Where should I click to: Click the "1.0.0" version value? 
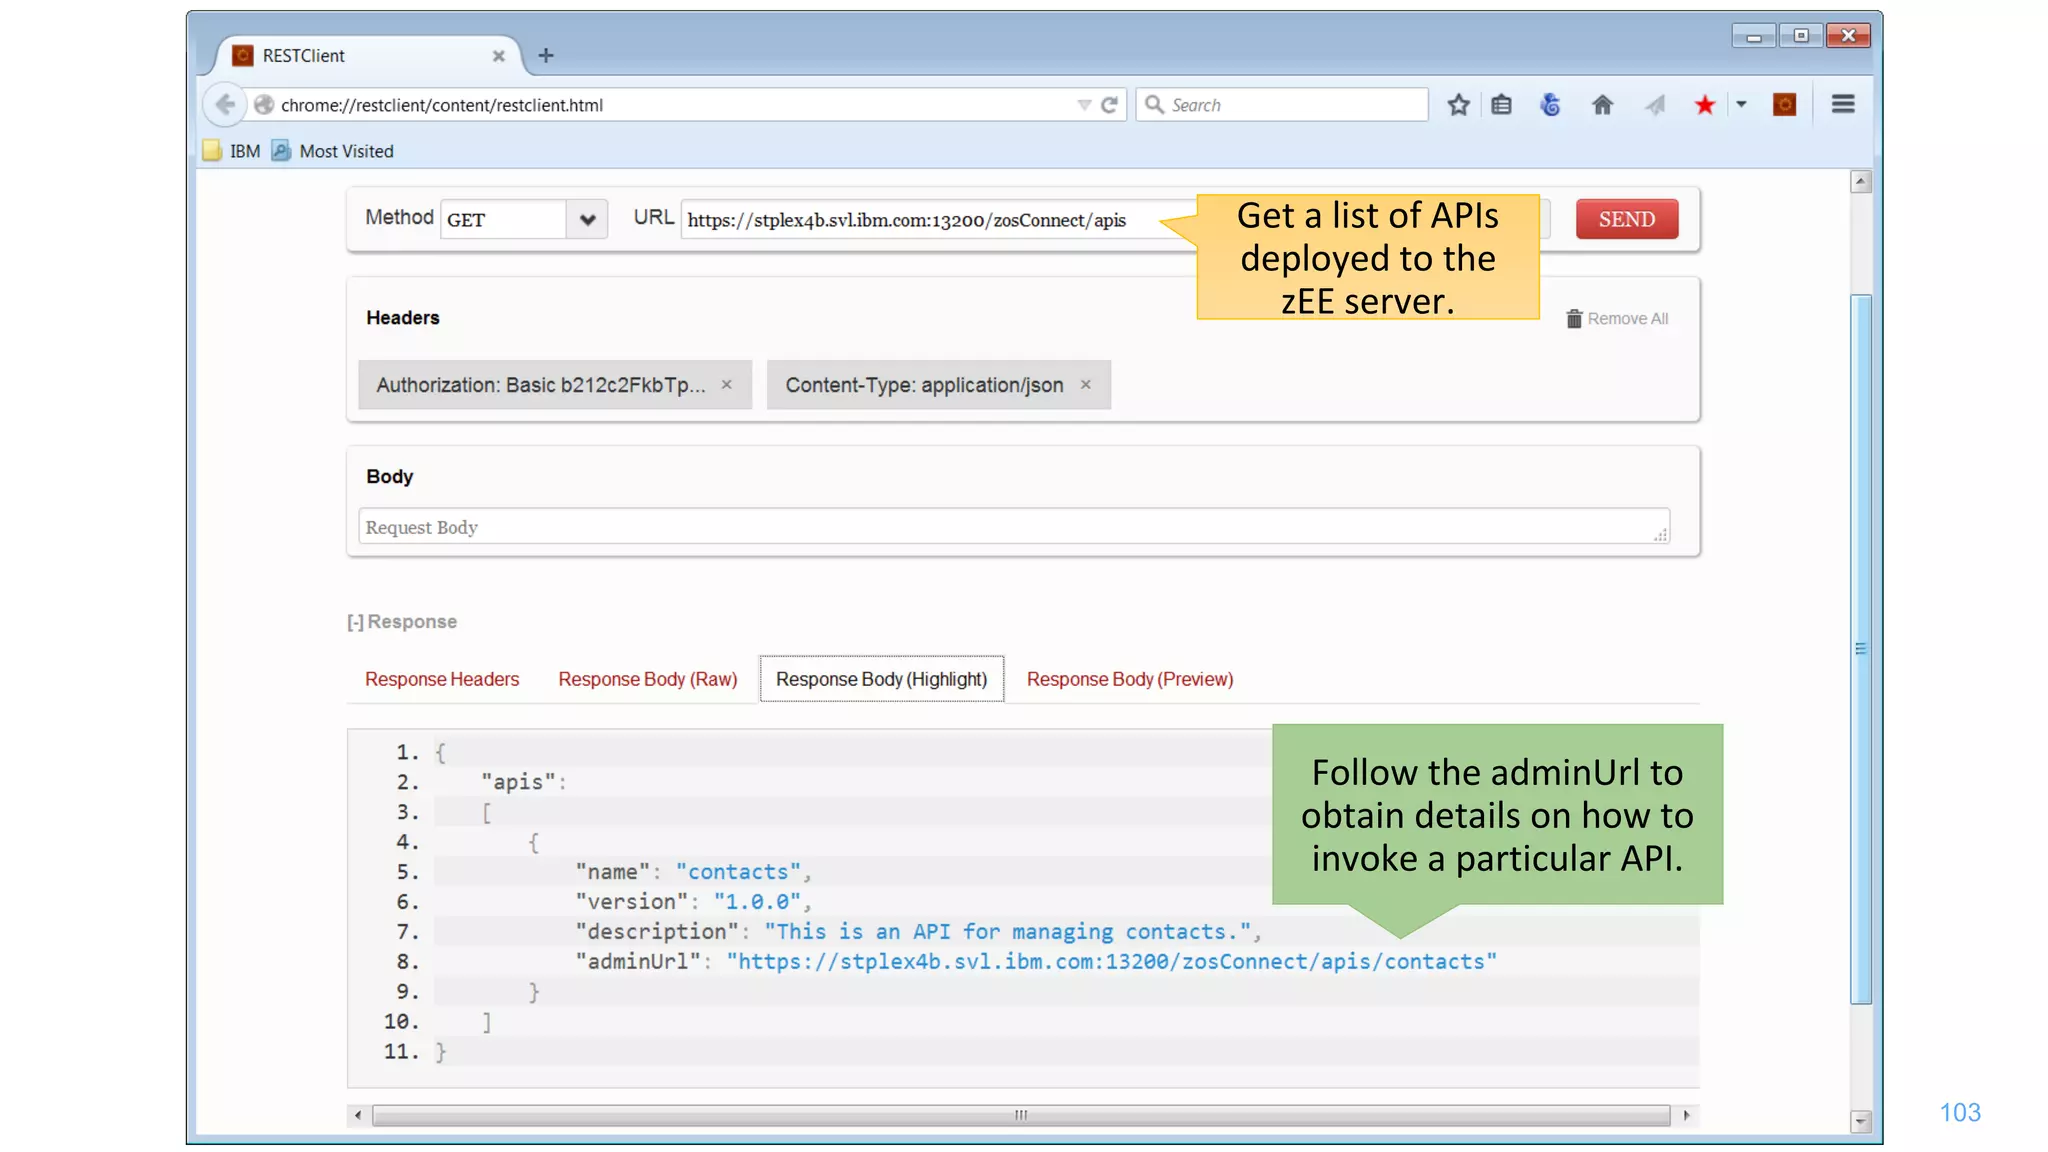pos(757,902)
